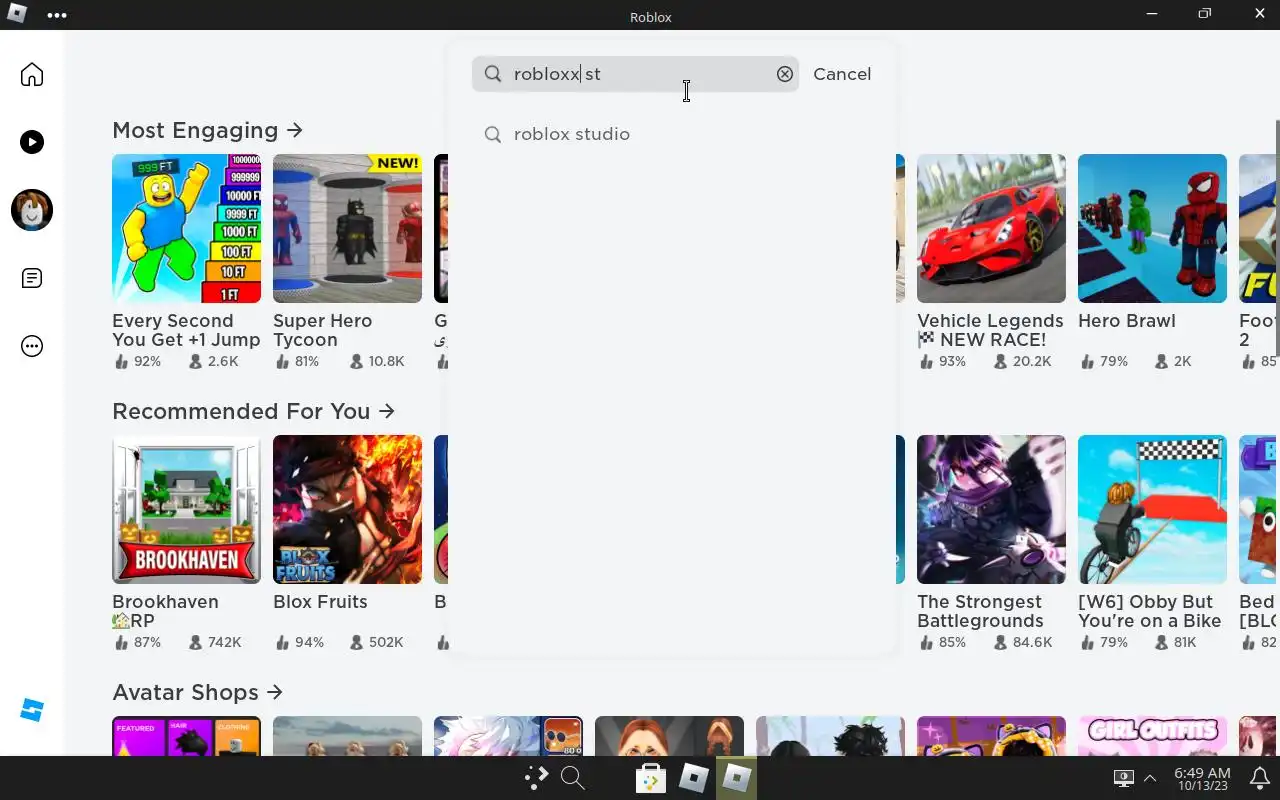1280x800 pixels.
Task: Open the notifications bell icon
Action: (x=1258, y=778)
